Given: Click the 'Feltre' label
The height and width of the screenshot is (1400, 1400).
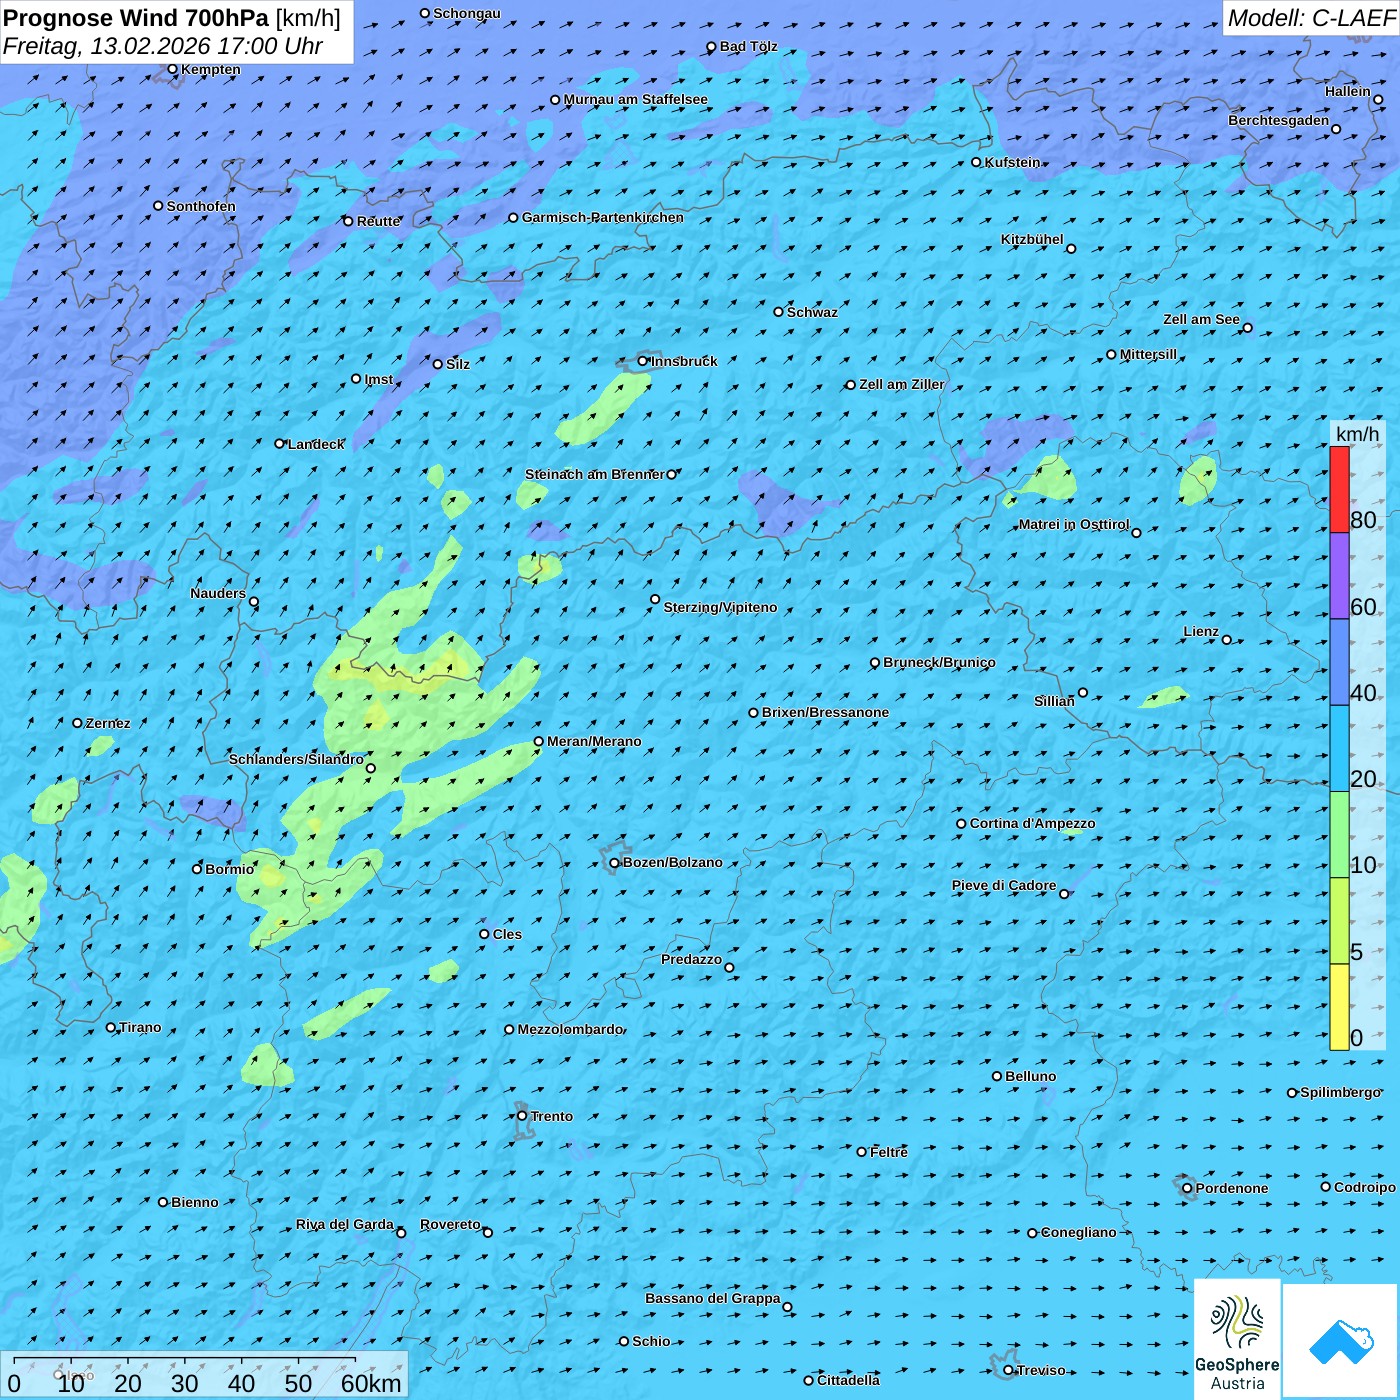Looking at the screenshot, I should [889, 1152].
